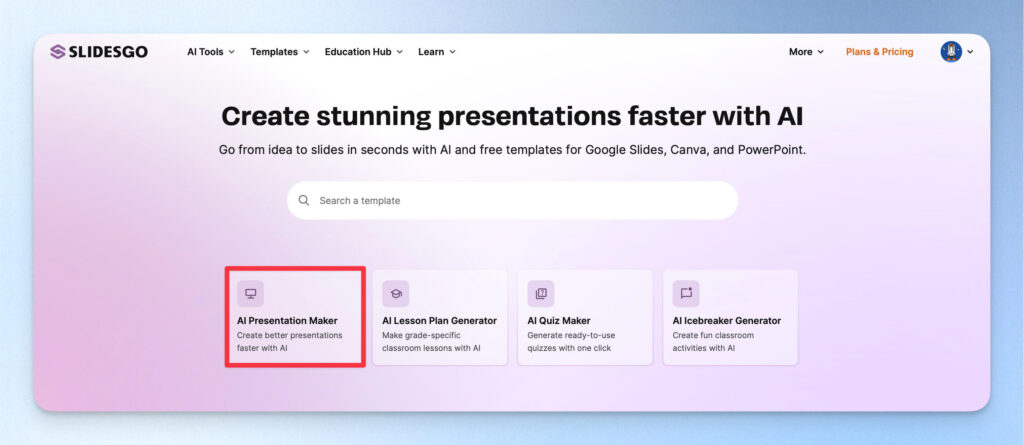Click the magnifying glass search icon
The width and height of the screenshot is (1024, 445).
click(304, 200)
